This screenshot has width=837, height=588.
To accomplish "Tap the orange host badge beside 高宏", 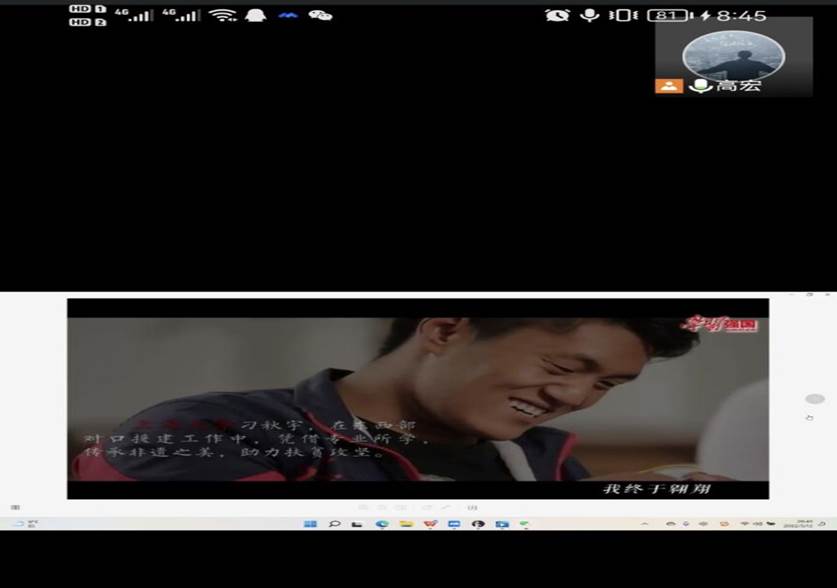I will point(669,86).
